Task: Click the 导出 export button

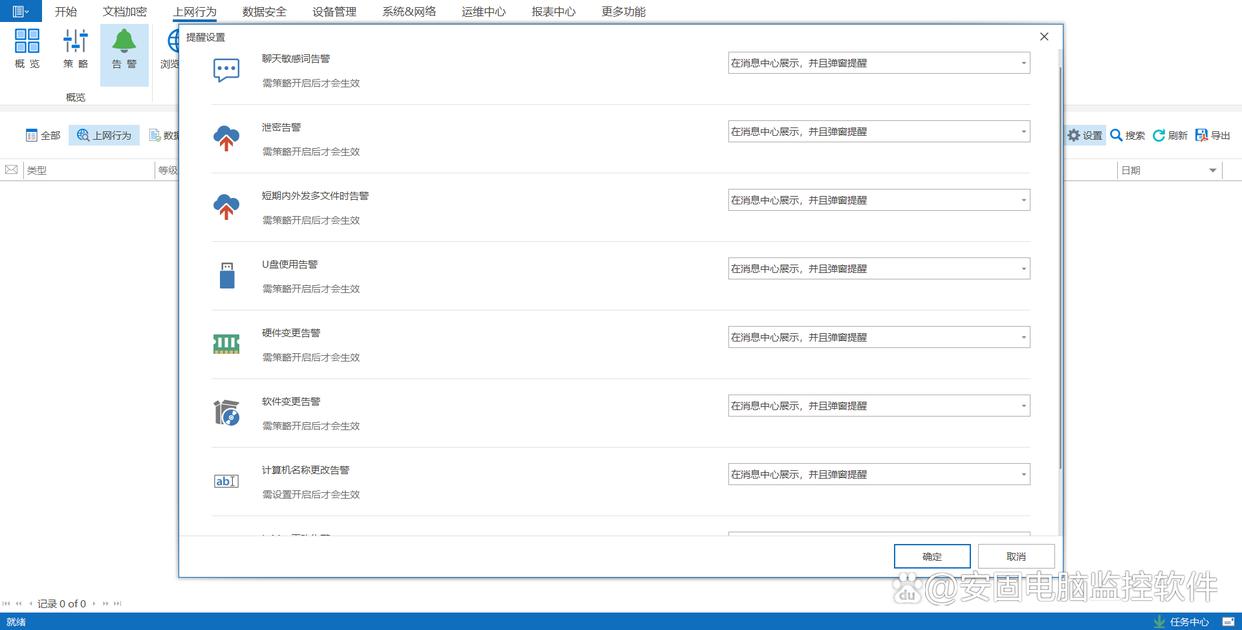Action: point(1213,135)
